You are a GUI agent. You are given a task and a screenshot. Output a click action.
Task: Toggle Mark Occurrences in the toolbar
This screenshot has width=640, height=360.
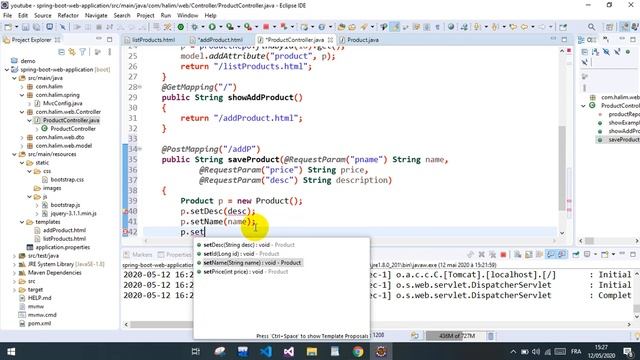[395, 27]
